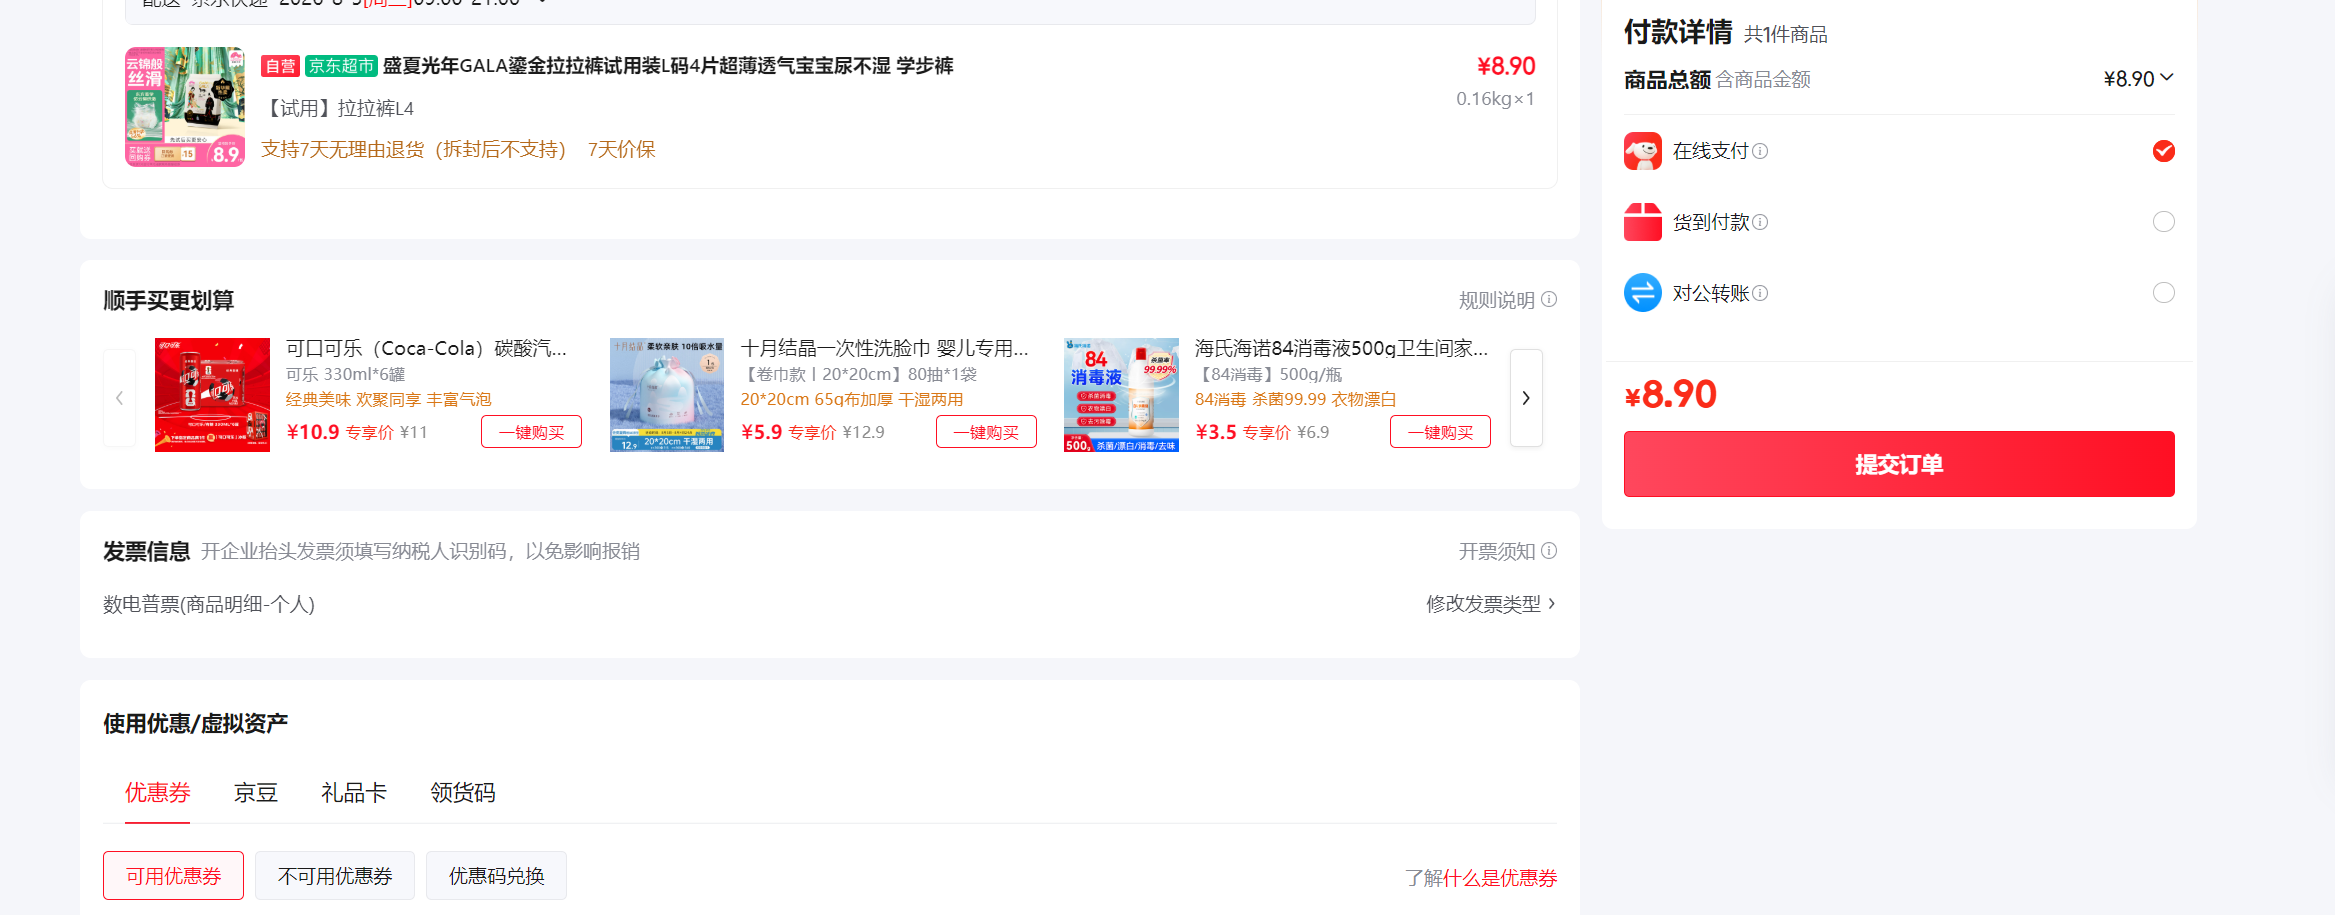The image size is (2335, 915).
Task: Click the 在线支付 JD dog payment icon
Action: (x=1643, y=151)
